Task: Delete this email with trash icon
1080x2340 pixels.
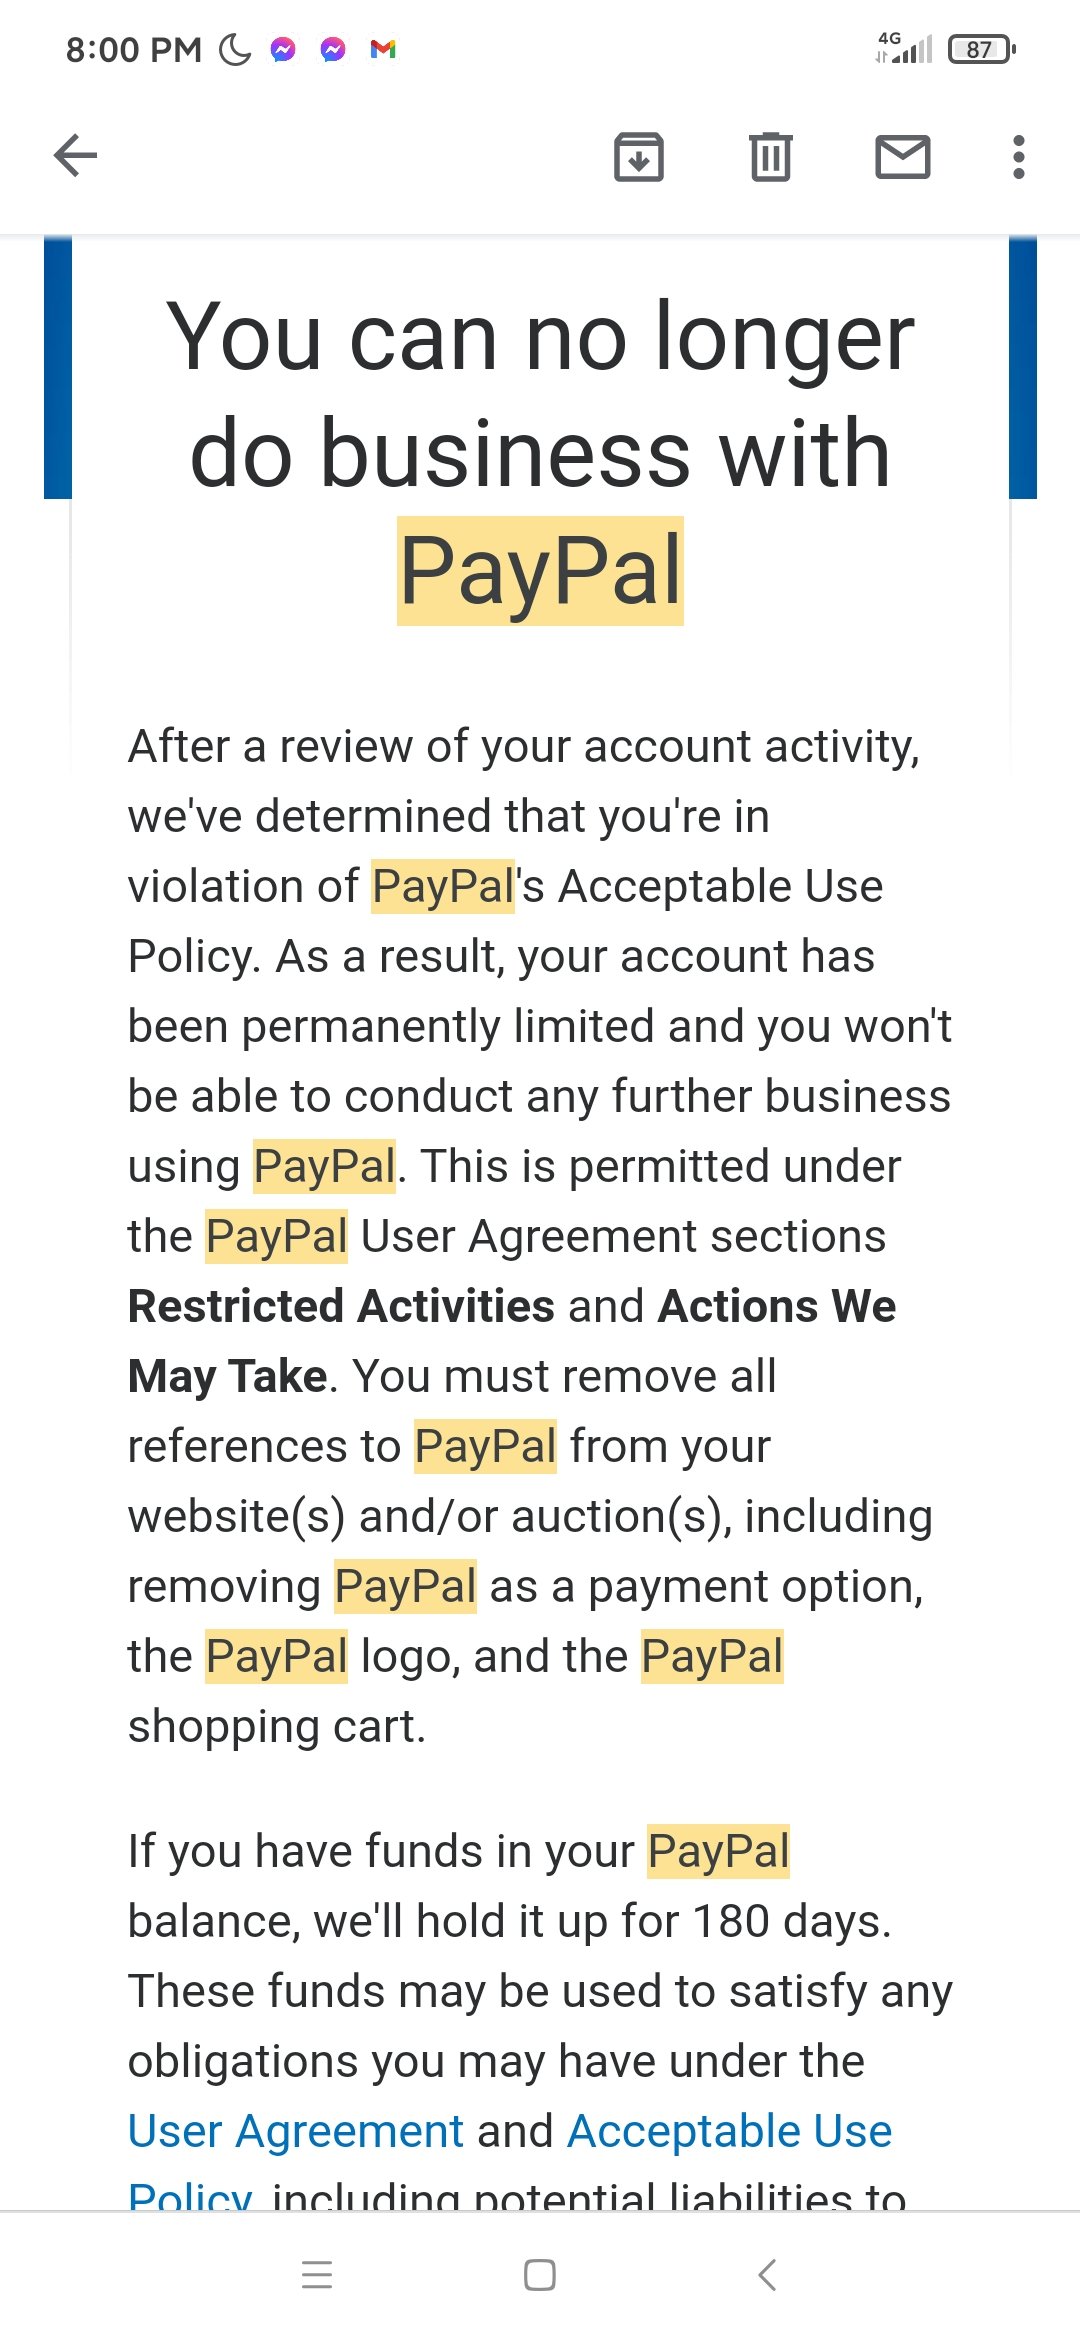Action: 770,157
